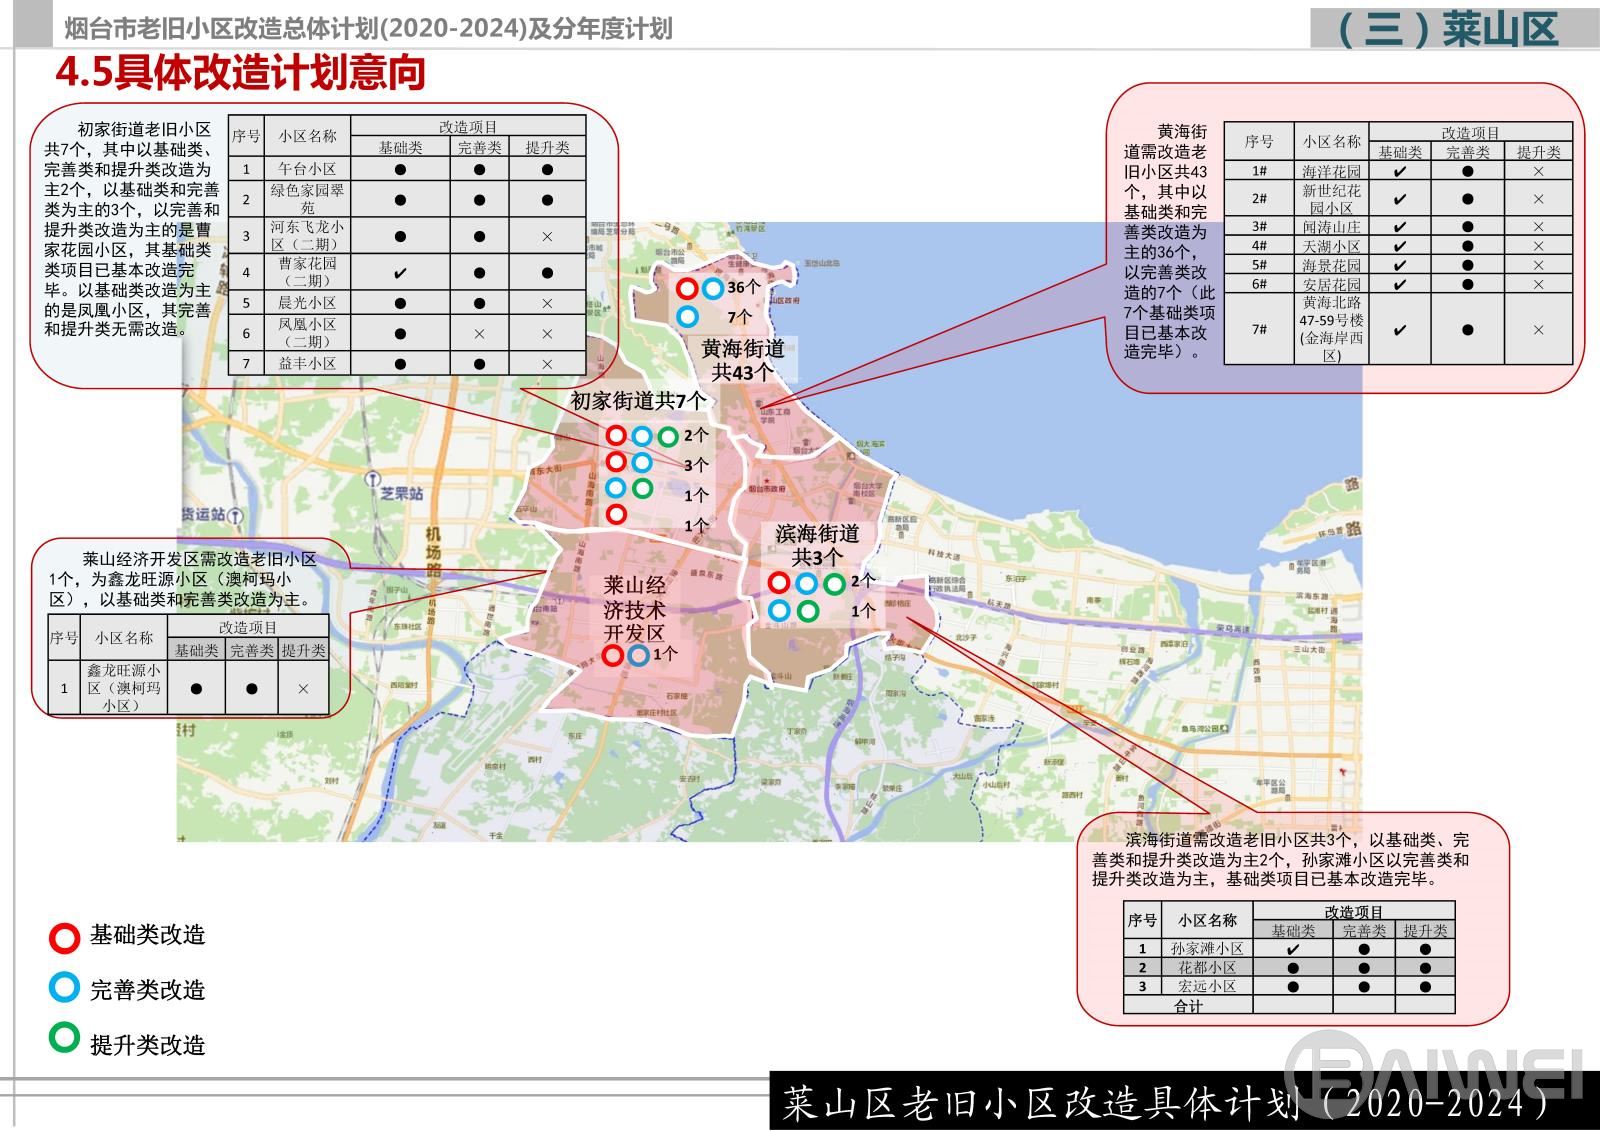Image resolution: width=1600 pixels, height=1131 pixels.
Task: Select 鑫龙旺源小区 cell in the table
Action: (124, 688)
